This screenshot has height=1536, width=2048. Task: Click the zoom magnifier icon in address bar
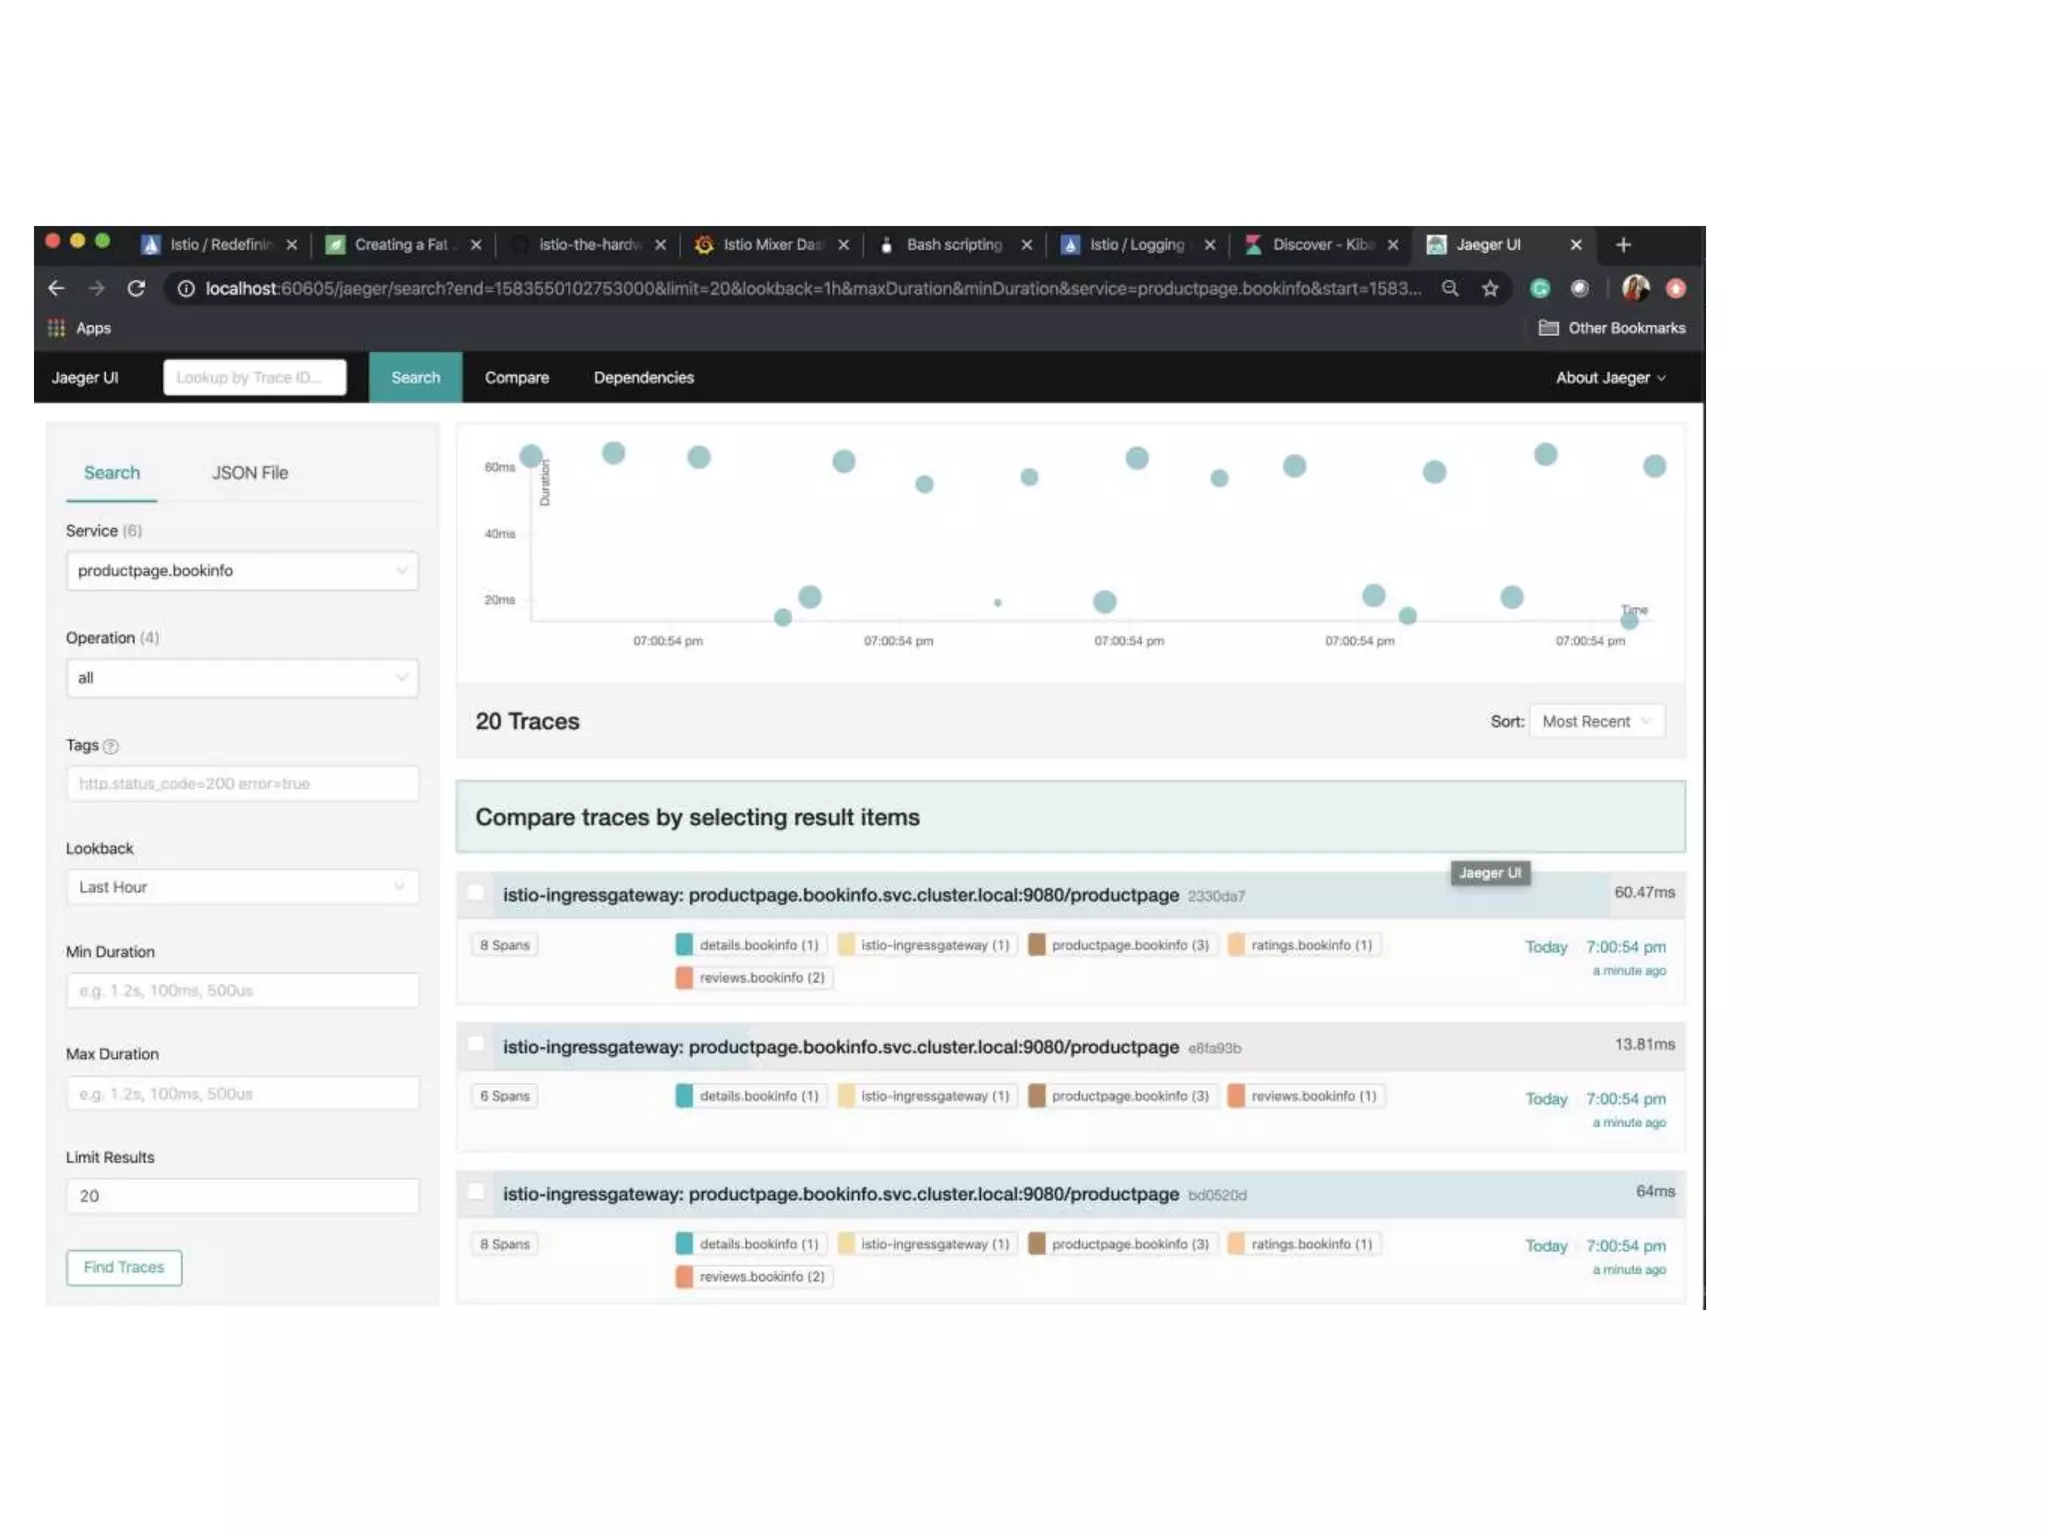pos(1449,289)
